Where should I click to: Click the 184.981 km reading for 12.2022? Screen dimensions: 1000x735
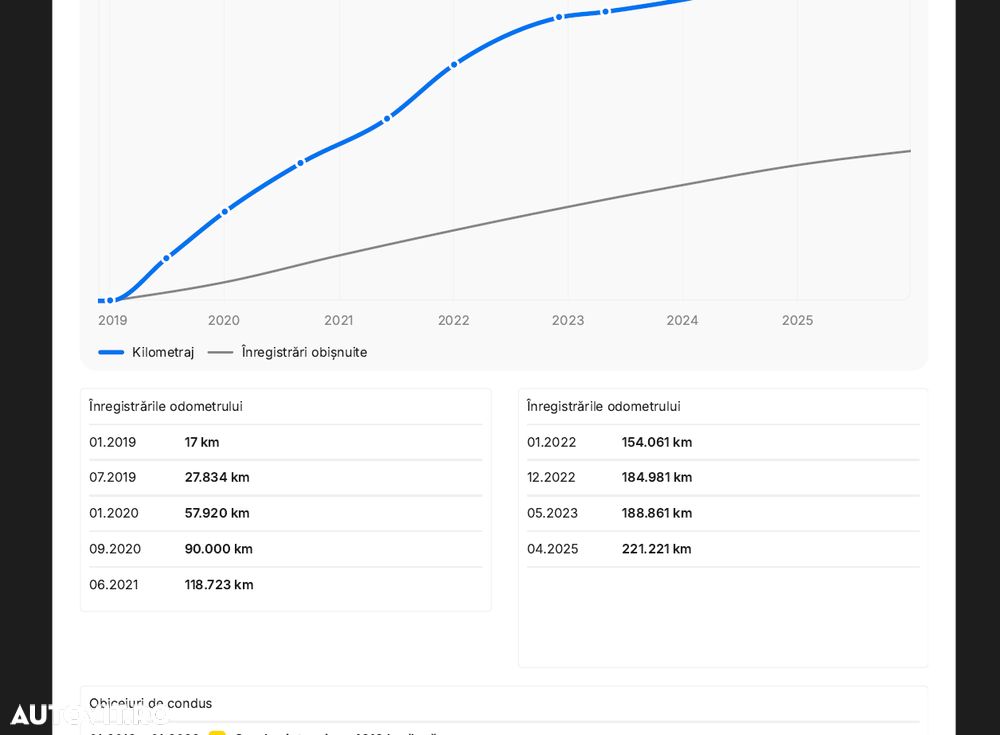(x=656, y=477)
